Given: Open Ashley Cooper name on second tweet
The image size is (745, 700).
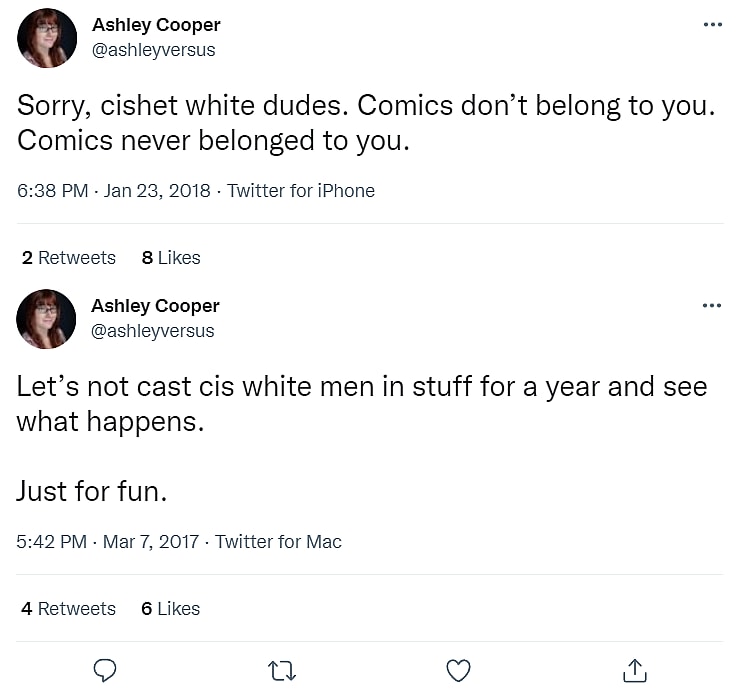Looking at the screenshot, I should 155,306.
